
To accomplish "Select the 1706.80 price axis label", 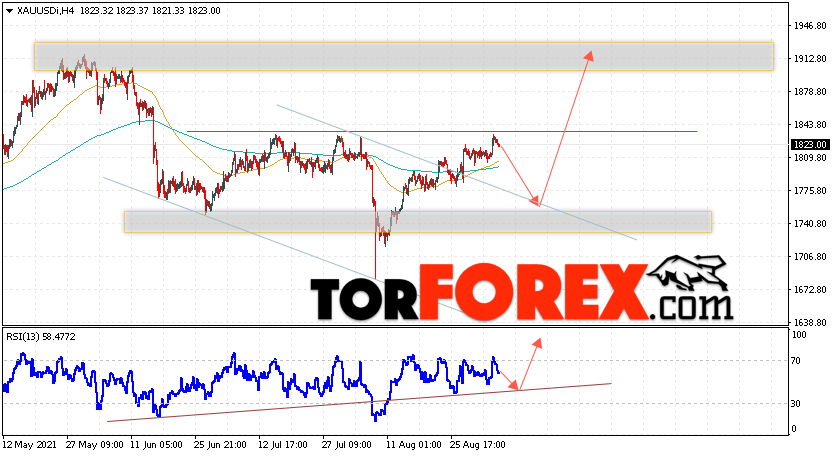I will click(810, 256).
